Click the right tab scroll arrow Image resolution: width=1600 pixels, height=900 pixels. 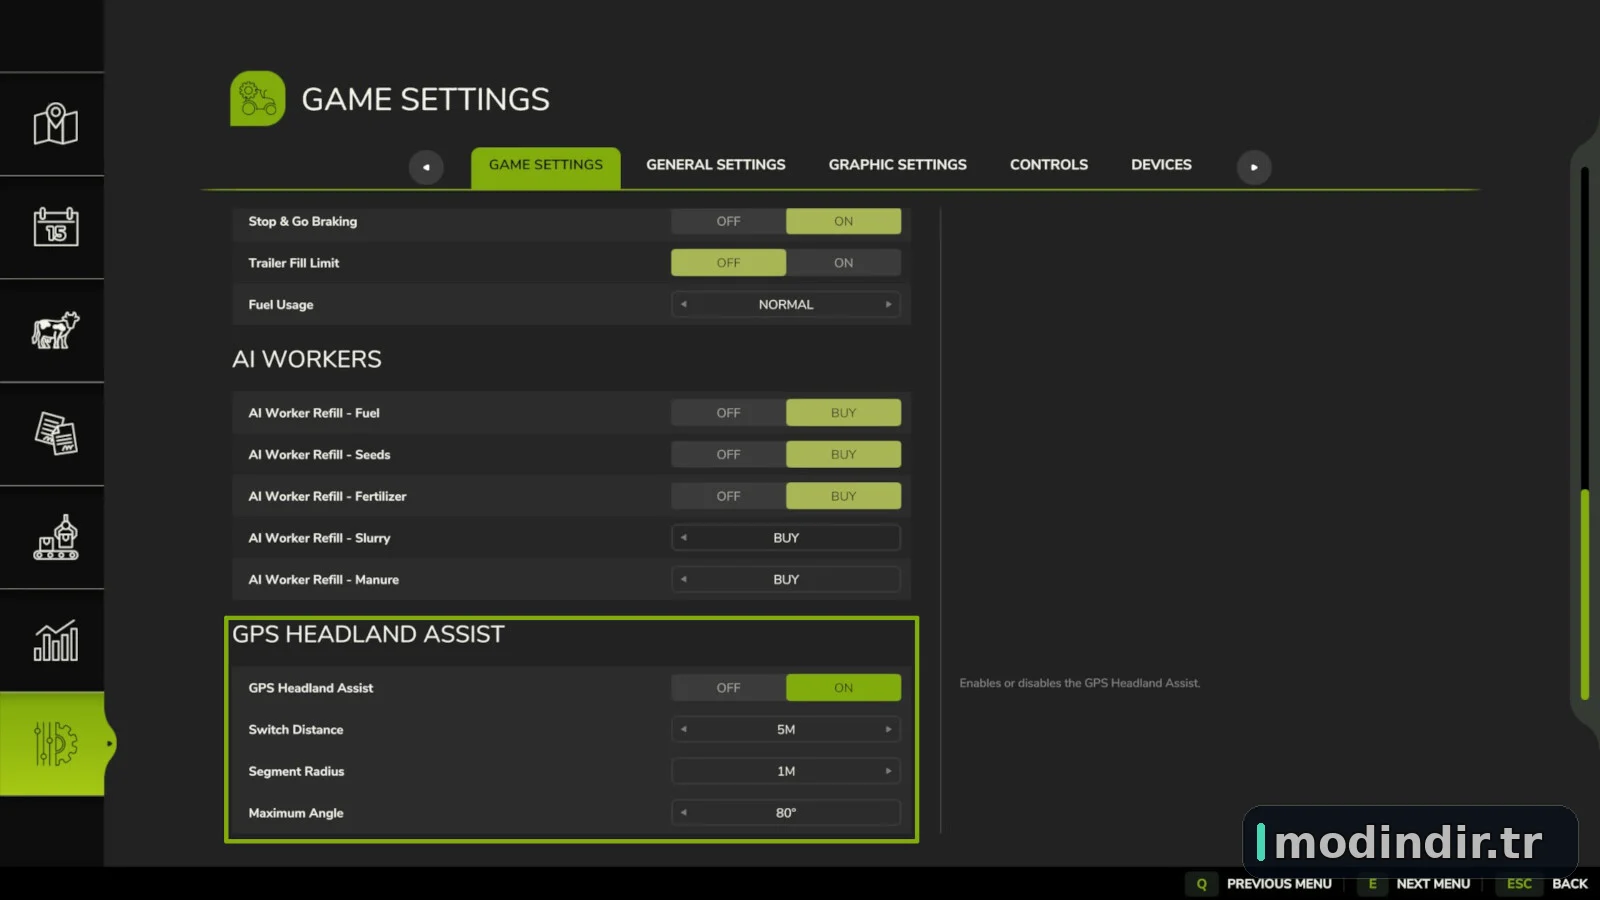[1254, 167]
